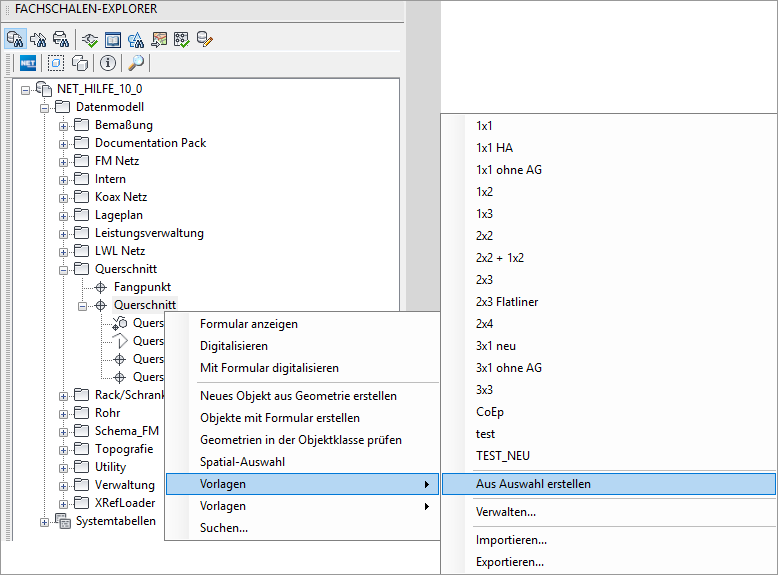Click 'Exportieren...' in the submenu
This screenshot has width=778, height=575.
click(x=510, y=562)
